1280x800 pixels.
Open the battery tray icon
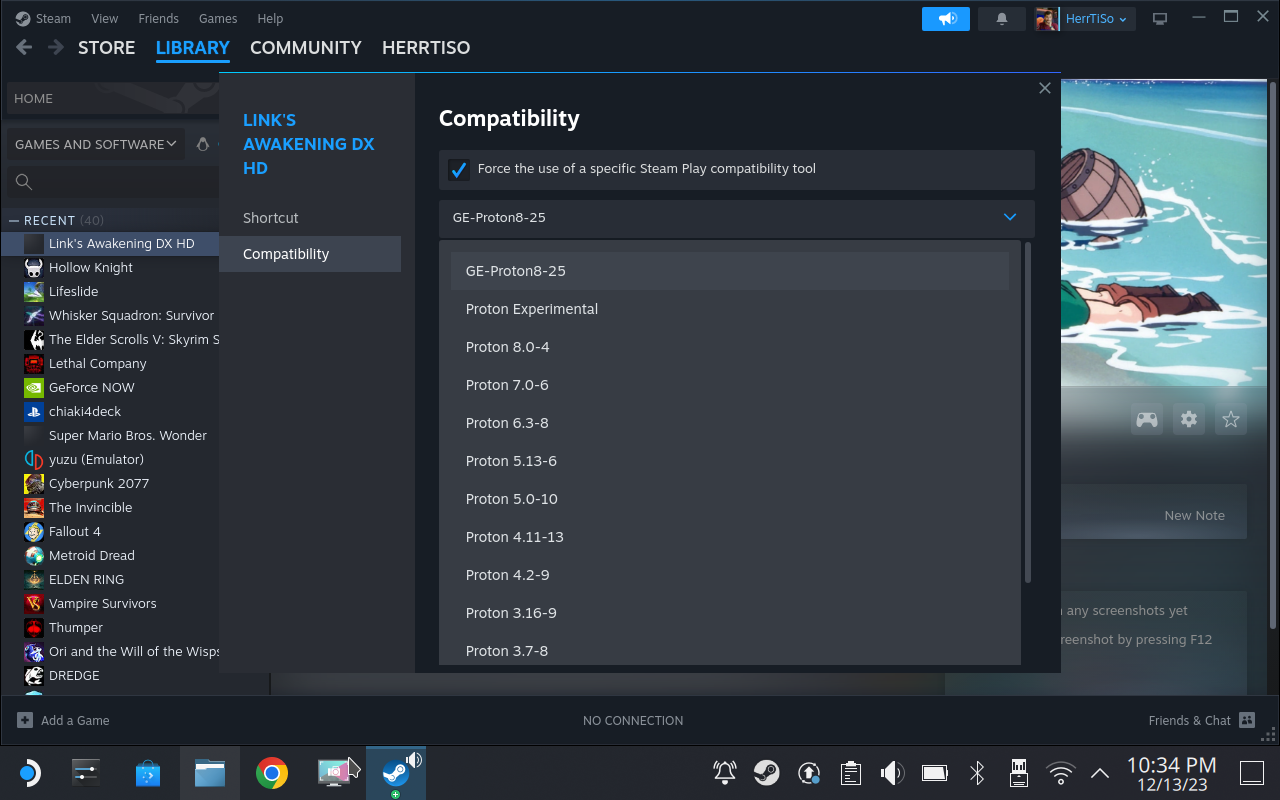tap(935, 772)
